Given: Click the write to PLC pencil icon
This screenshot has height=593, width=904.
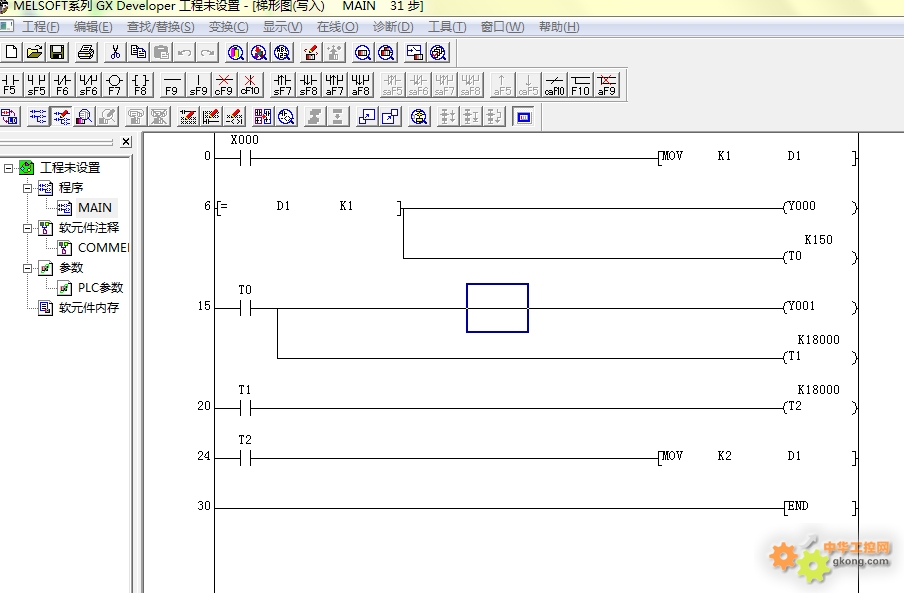Looking at the screenshot, I should (x=310, y=53).
